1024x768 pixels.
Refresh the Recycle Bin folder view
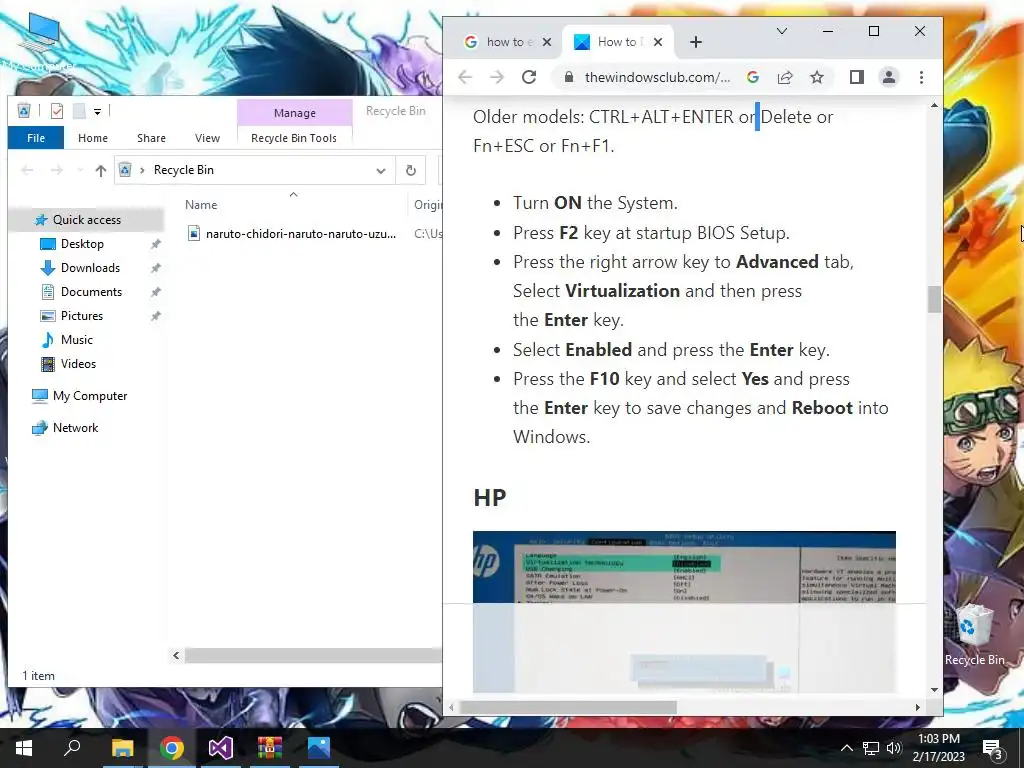(411, 170)
